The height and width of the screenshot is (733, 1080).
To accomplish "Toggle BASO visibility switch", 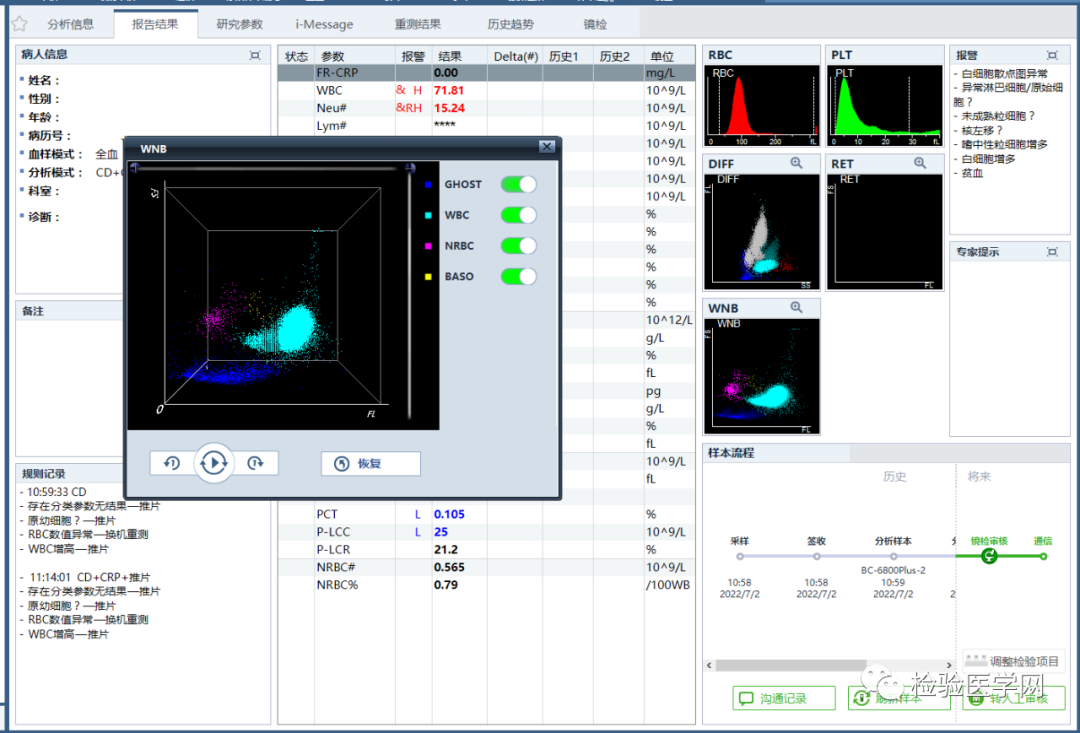I will (519, 276).
